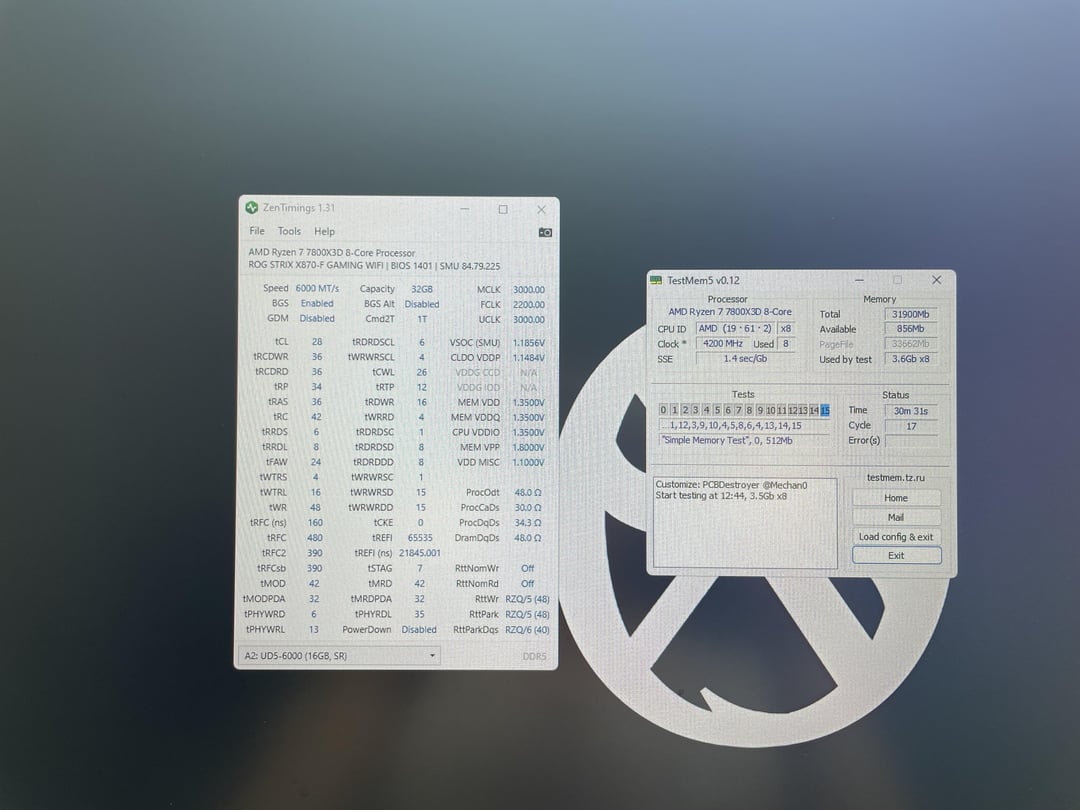Click the CPU ID value AMD (19·61·2)
This screenshot has width=1080, height=810.
click(x=736, y=329)
